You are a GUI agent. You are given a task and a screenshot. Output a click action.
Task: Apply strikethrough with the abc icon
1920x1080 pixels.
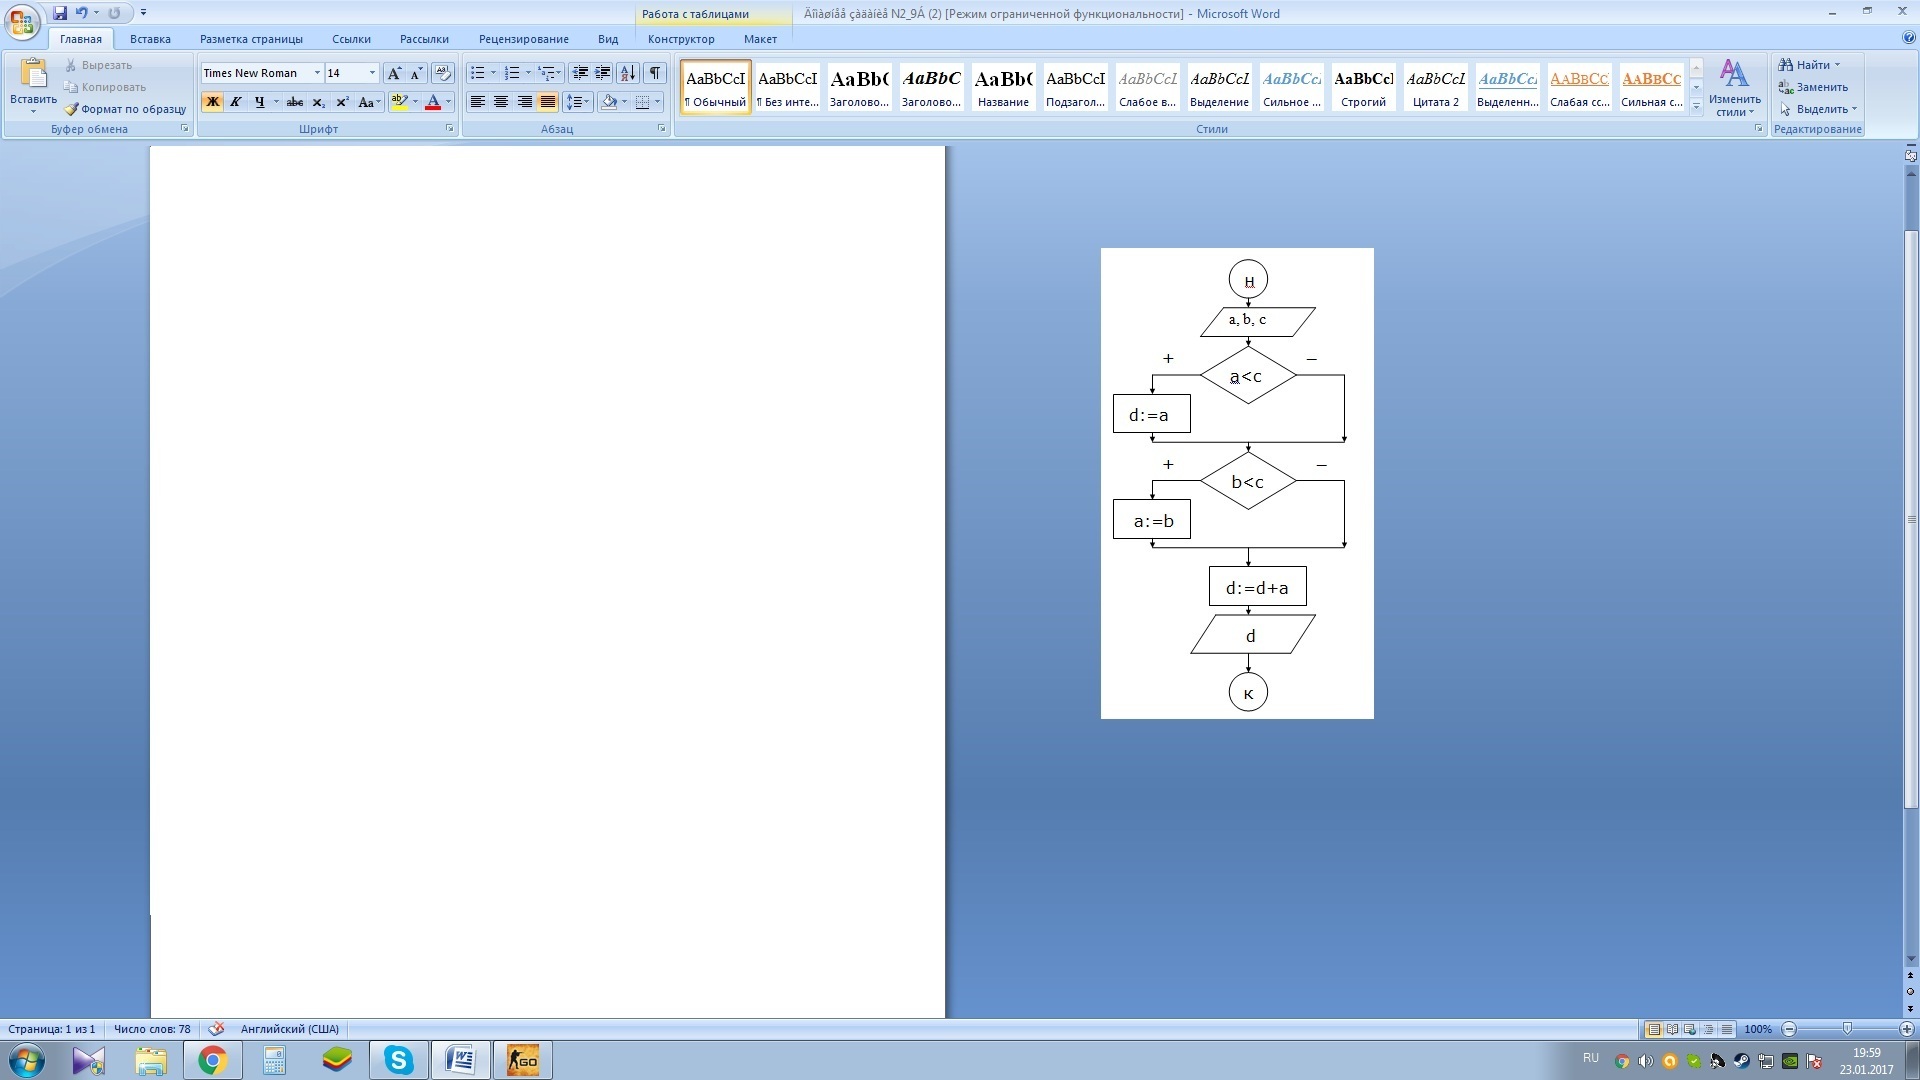pyautogui.click(x=294, y=102)
